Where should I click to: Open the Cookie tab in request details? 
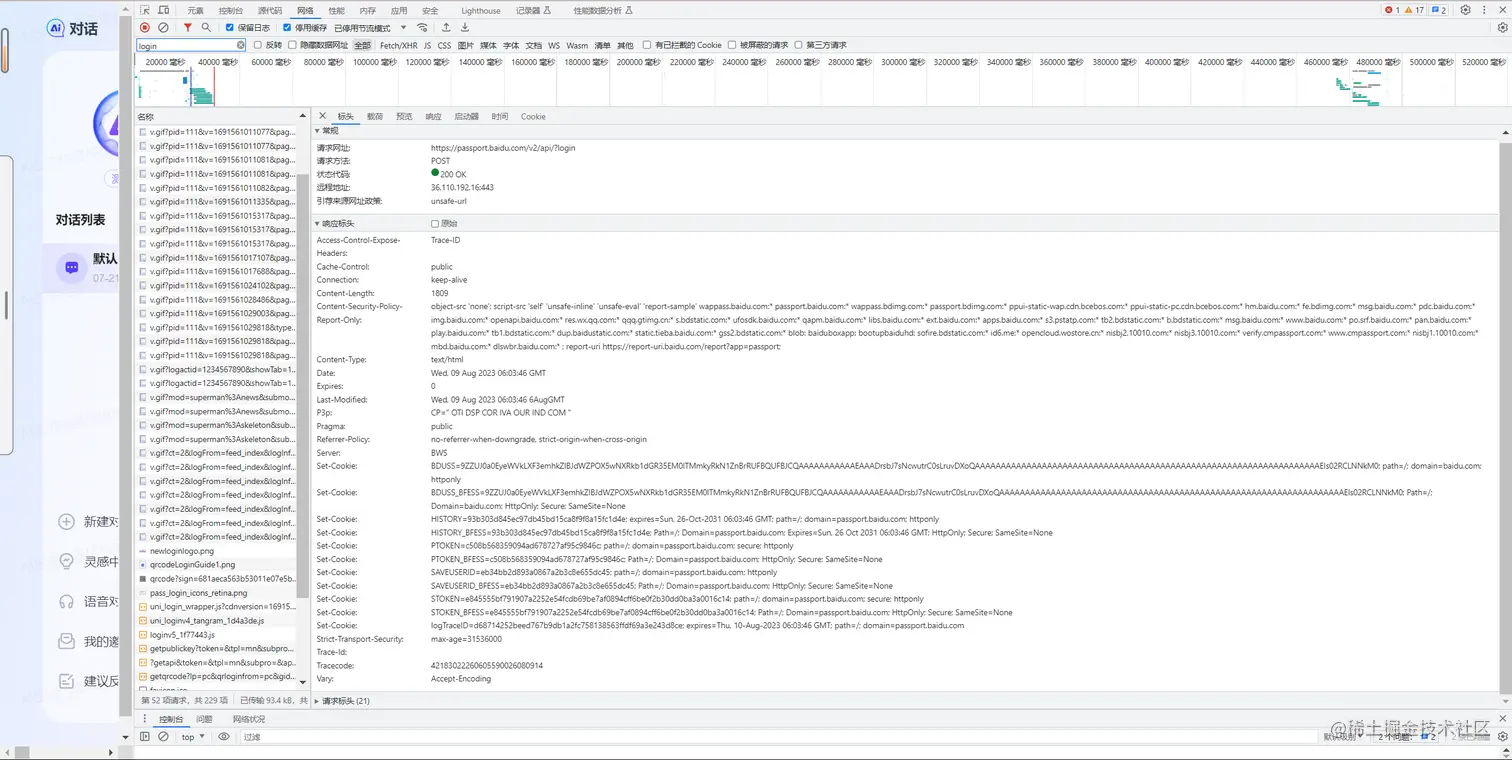tap(533, 116)
